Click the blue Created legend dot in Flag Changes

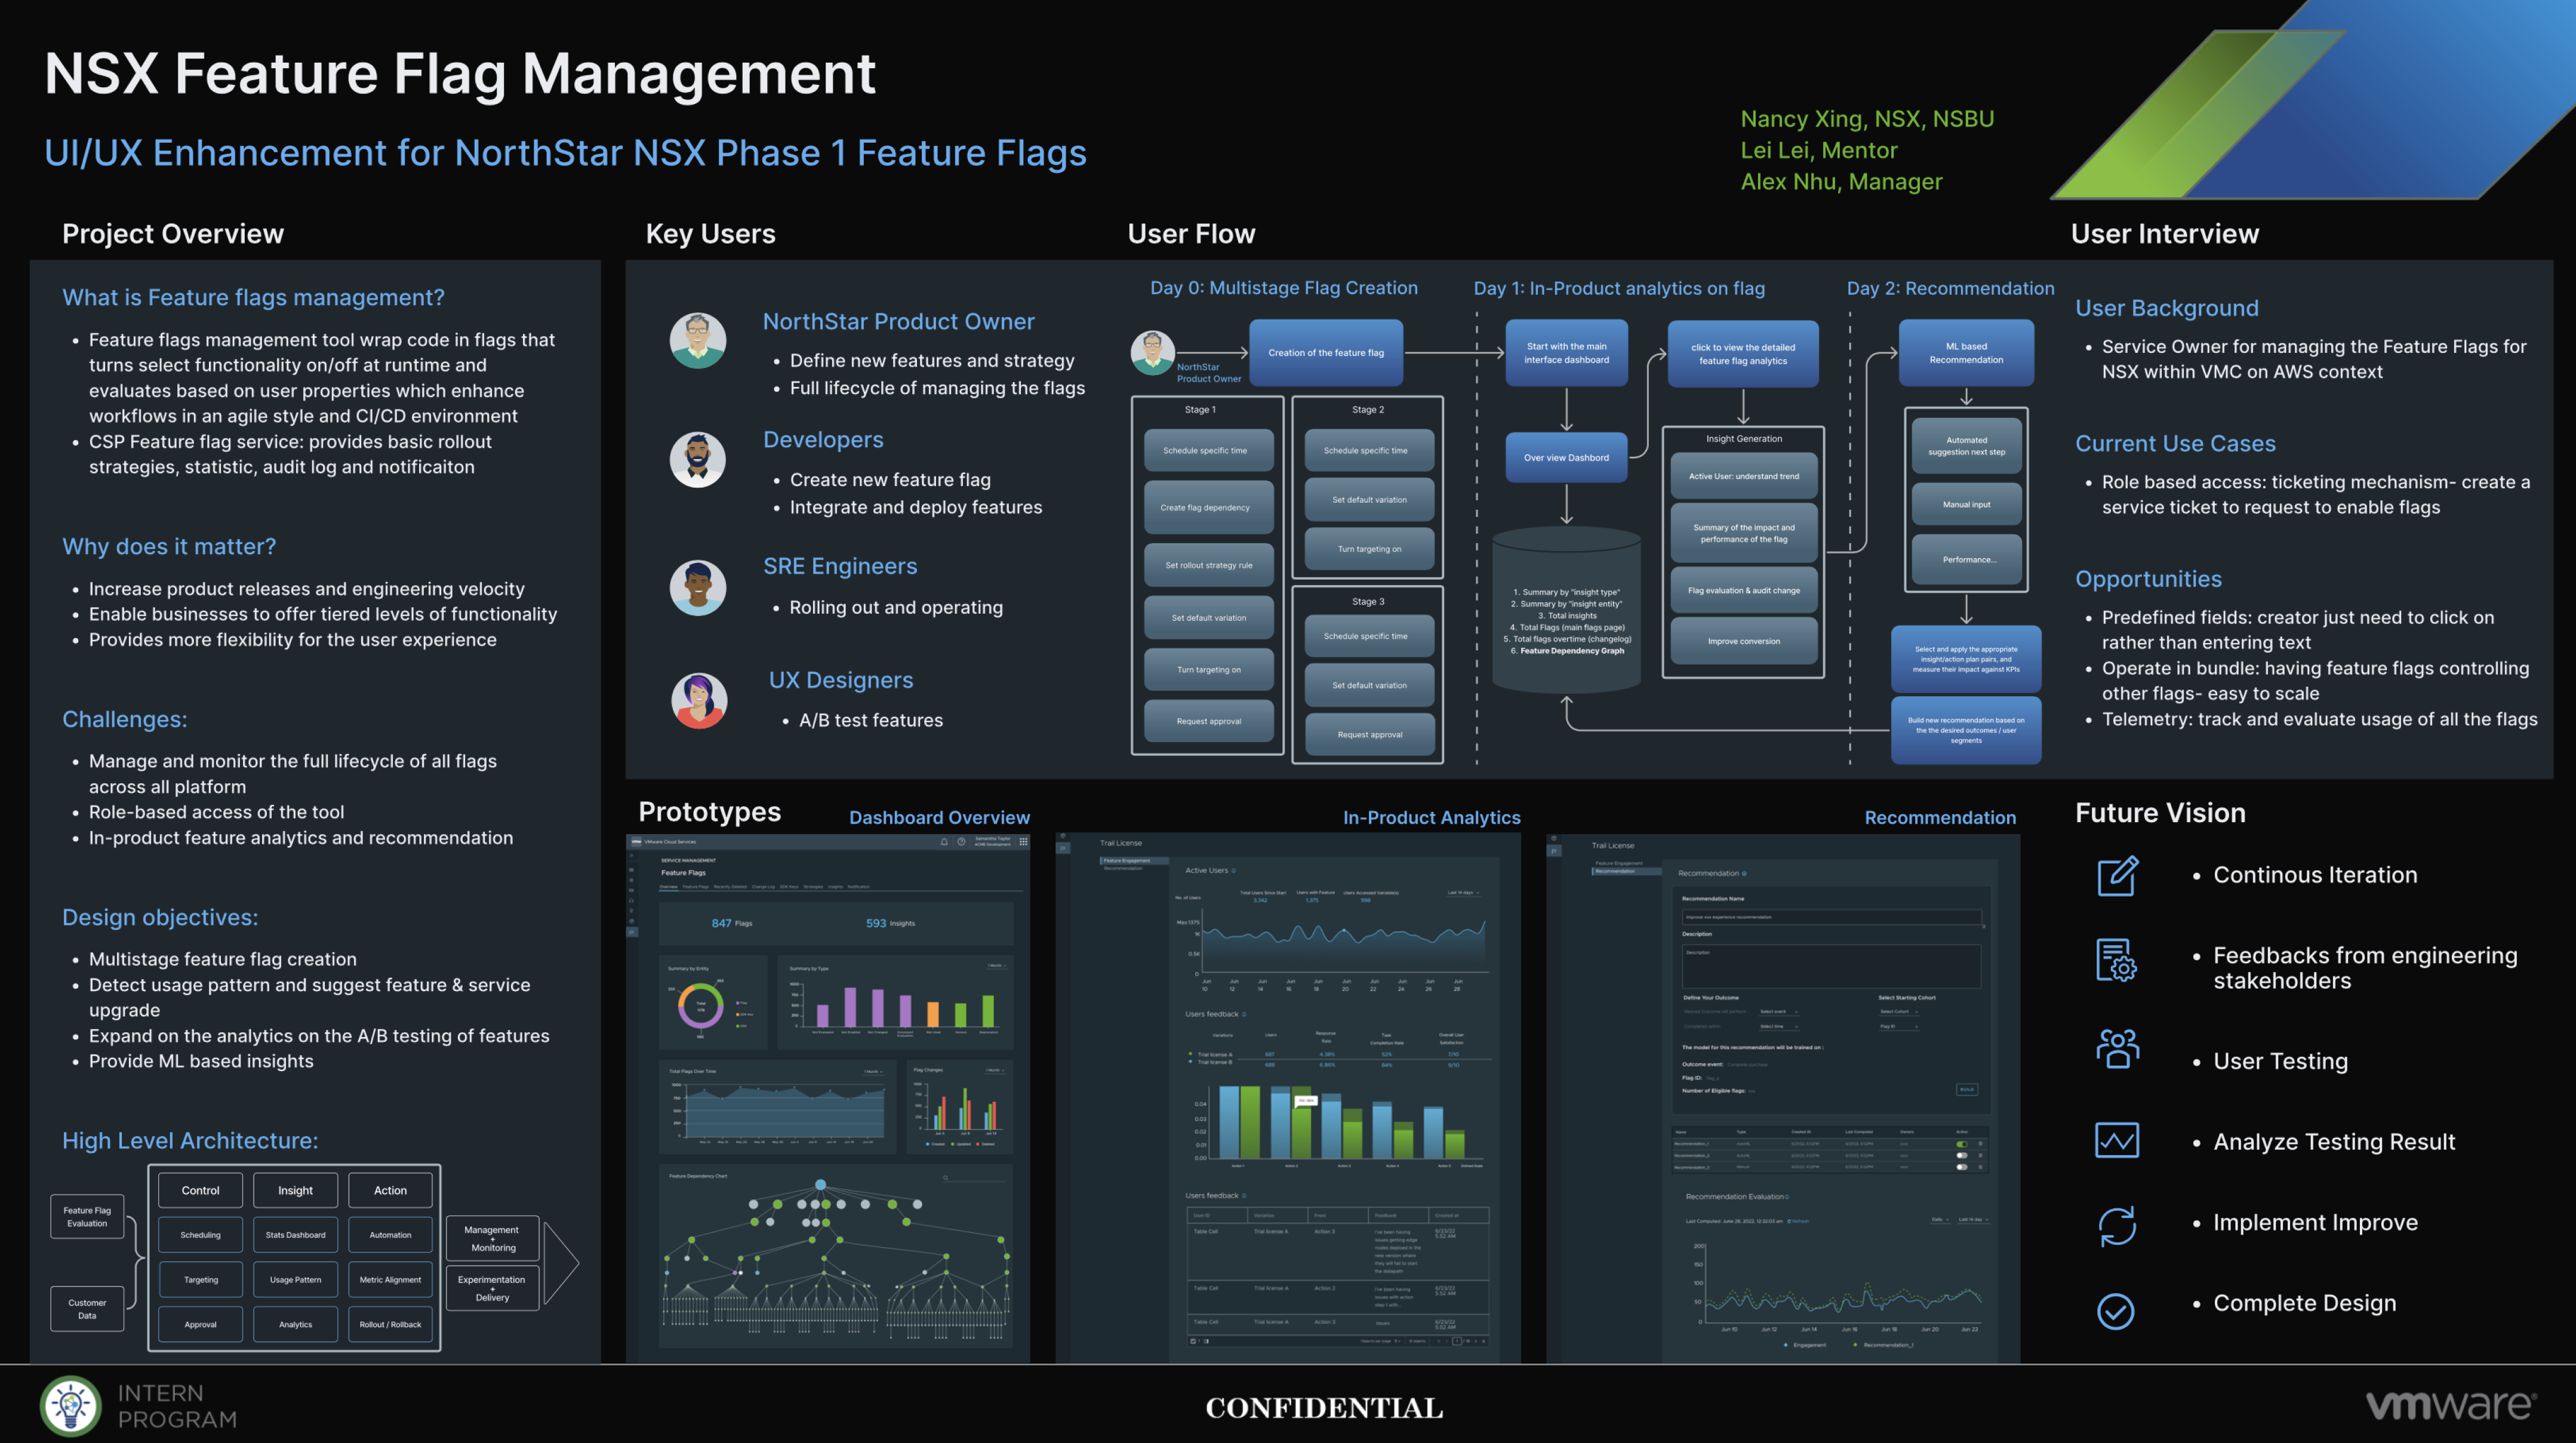[928, 1144]
